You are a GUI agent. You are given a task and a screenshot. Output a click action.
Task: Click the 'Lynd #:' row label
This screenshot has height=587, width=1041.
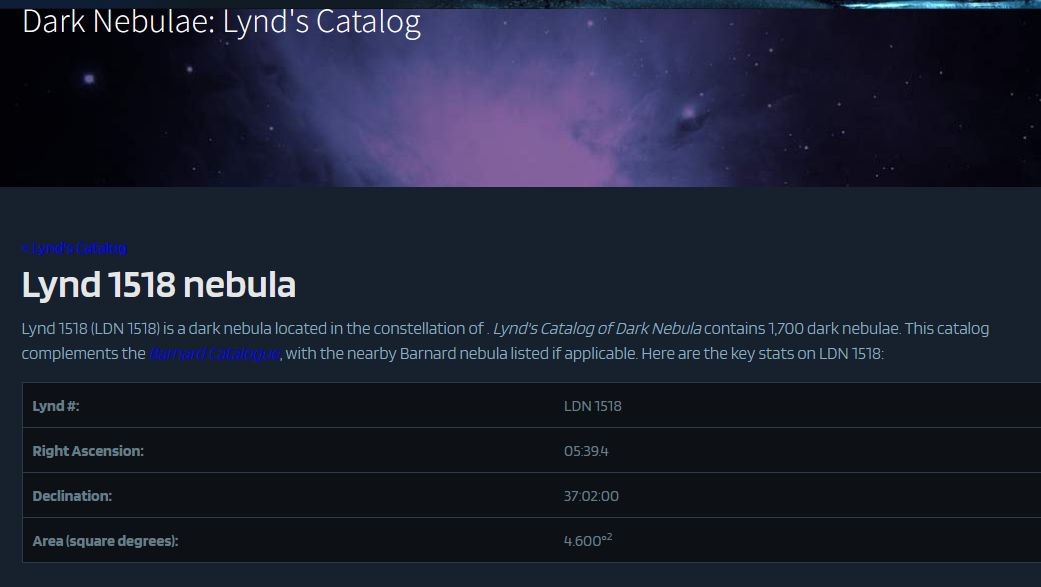55,406
